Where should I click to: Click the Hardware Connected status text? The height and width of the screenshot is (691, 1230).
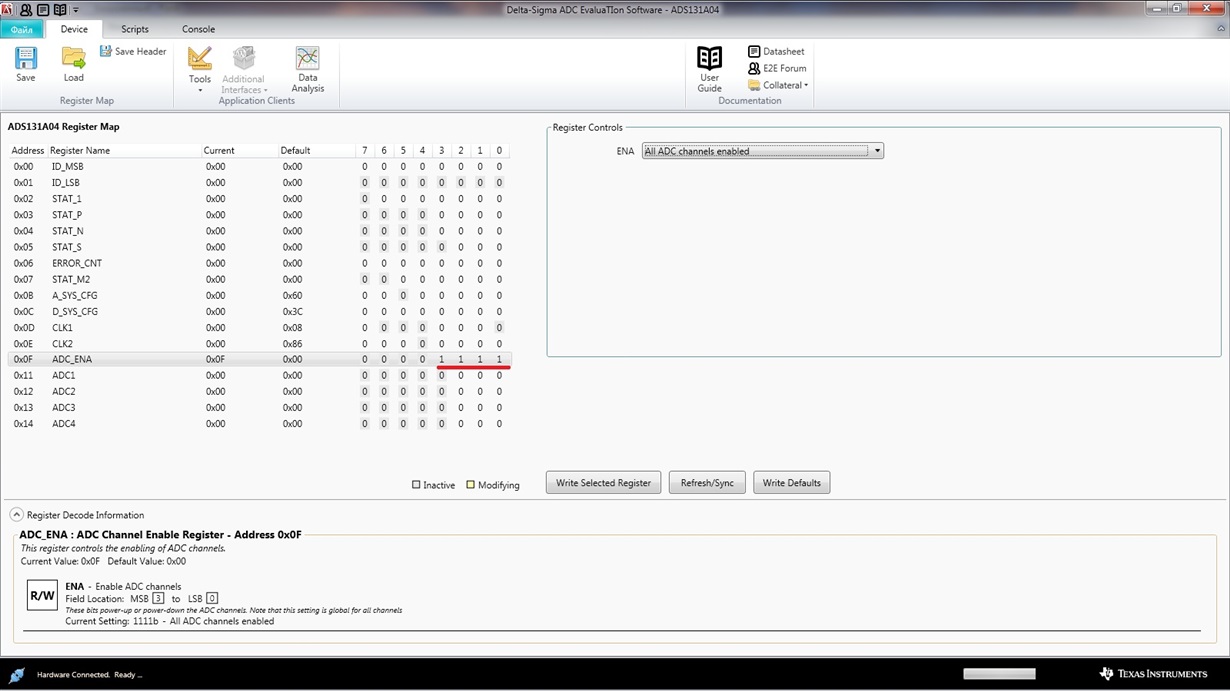(90, 675)
